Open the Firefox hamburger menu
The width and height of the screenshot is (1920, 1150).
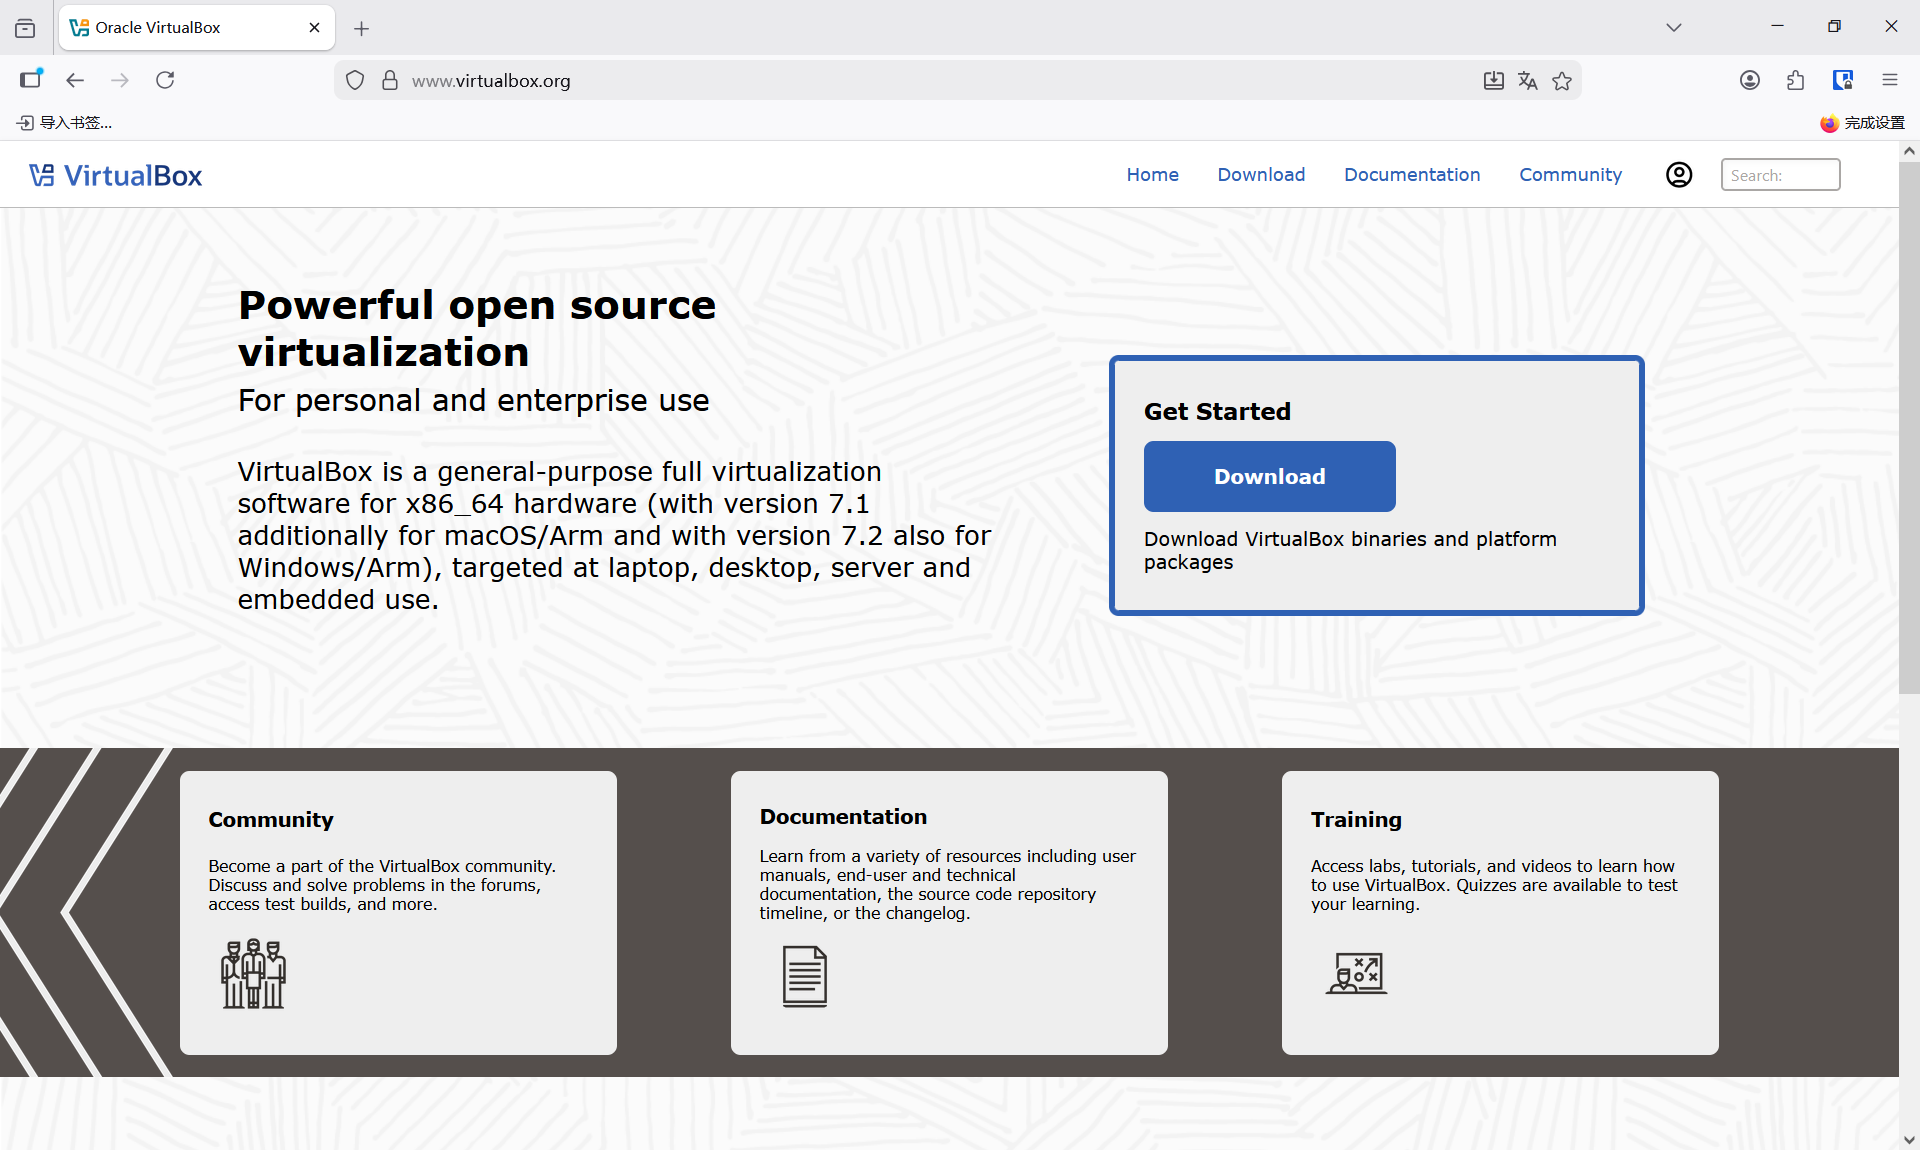point(1889,80)
